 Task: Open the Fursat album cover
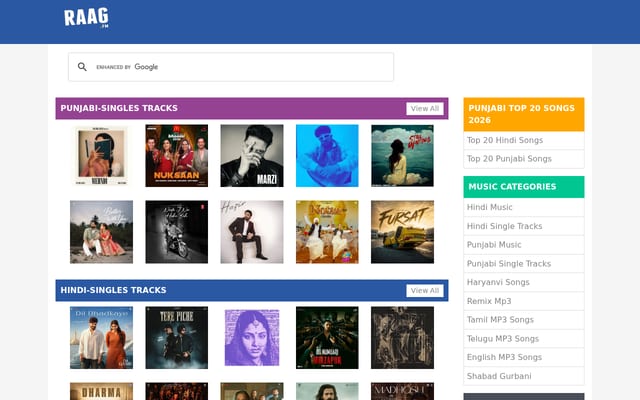(x=402, y=232)
